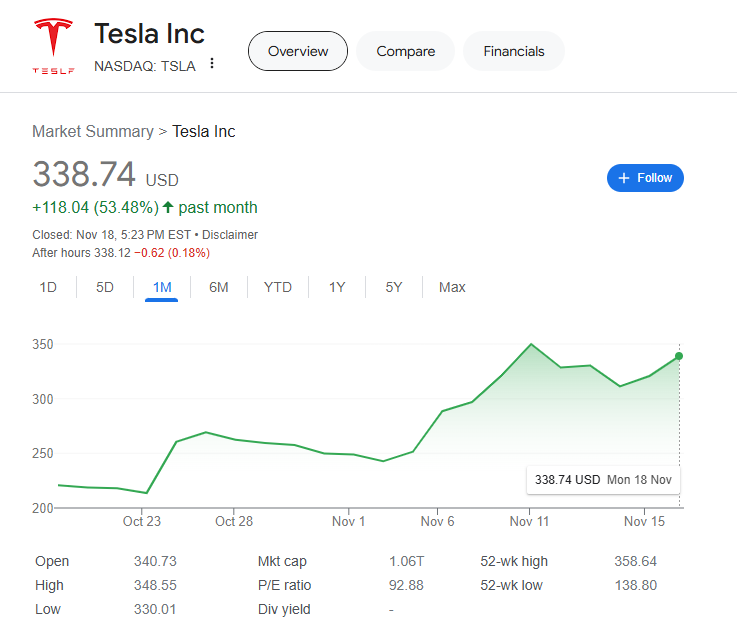The height and width of the screenshot is (625, 737).
Task: Click the green up arrow icon
Action: (168, 208)
